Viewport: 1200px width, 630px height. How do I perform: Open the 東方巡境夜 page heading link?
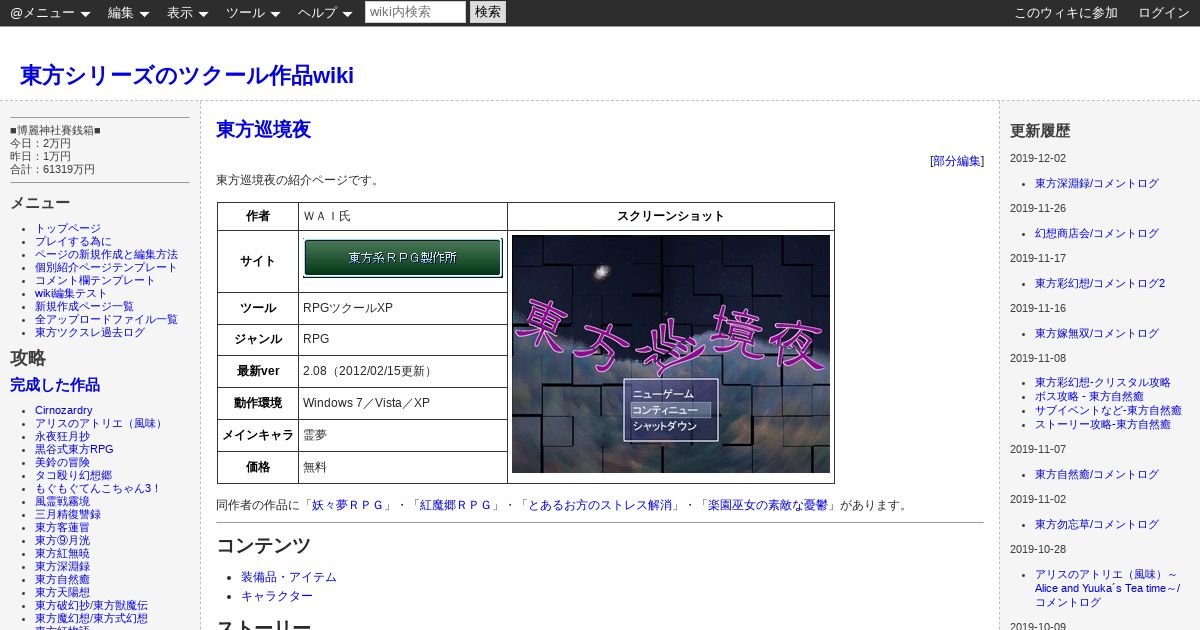(264, 129)
